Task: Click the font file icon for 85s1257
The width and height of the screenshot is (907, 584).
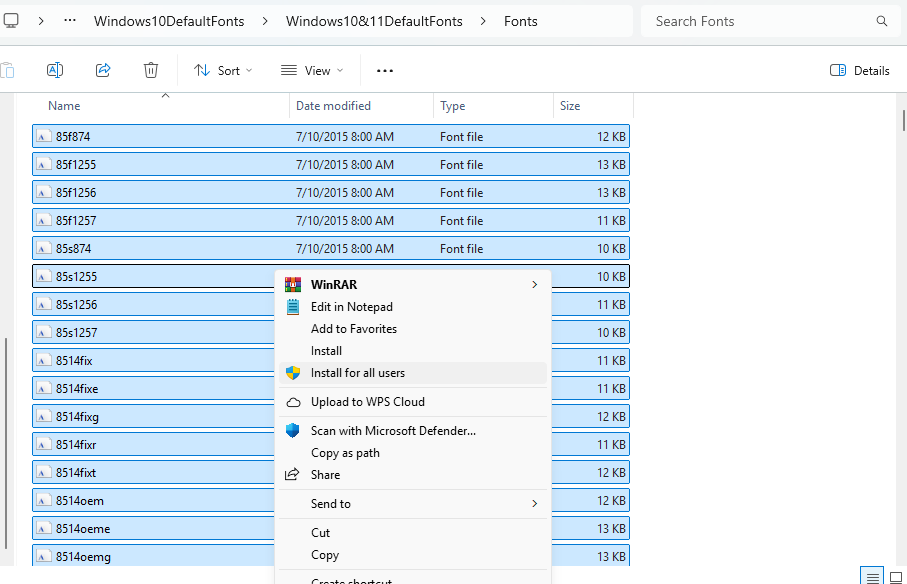Action: (x=43, y=332)
